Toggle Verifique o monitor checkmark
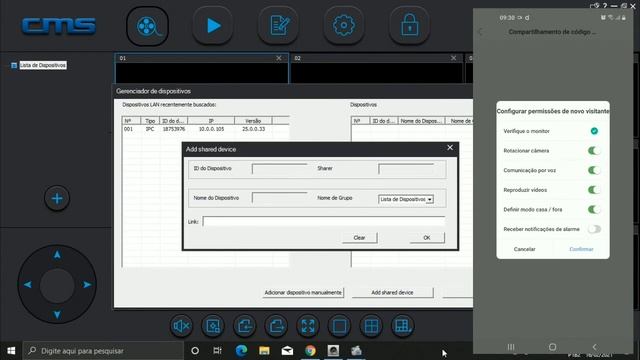Screen dimensions: 640x360 (x=594, y=131)
